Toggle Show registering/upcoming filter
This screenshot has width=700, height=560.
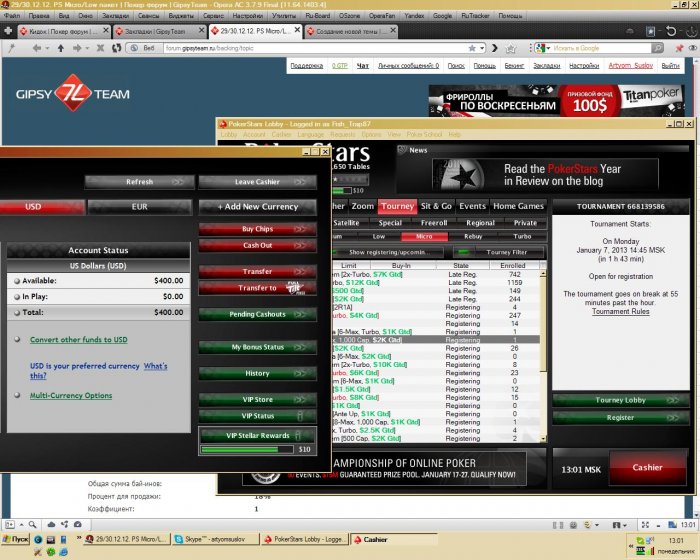[x=387, y=252]
